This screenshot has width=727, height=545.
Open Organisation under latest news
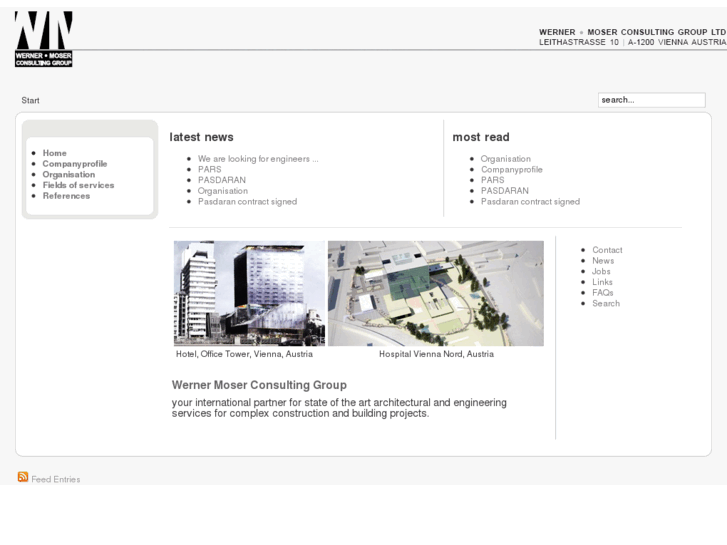(x=223, y=191)
